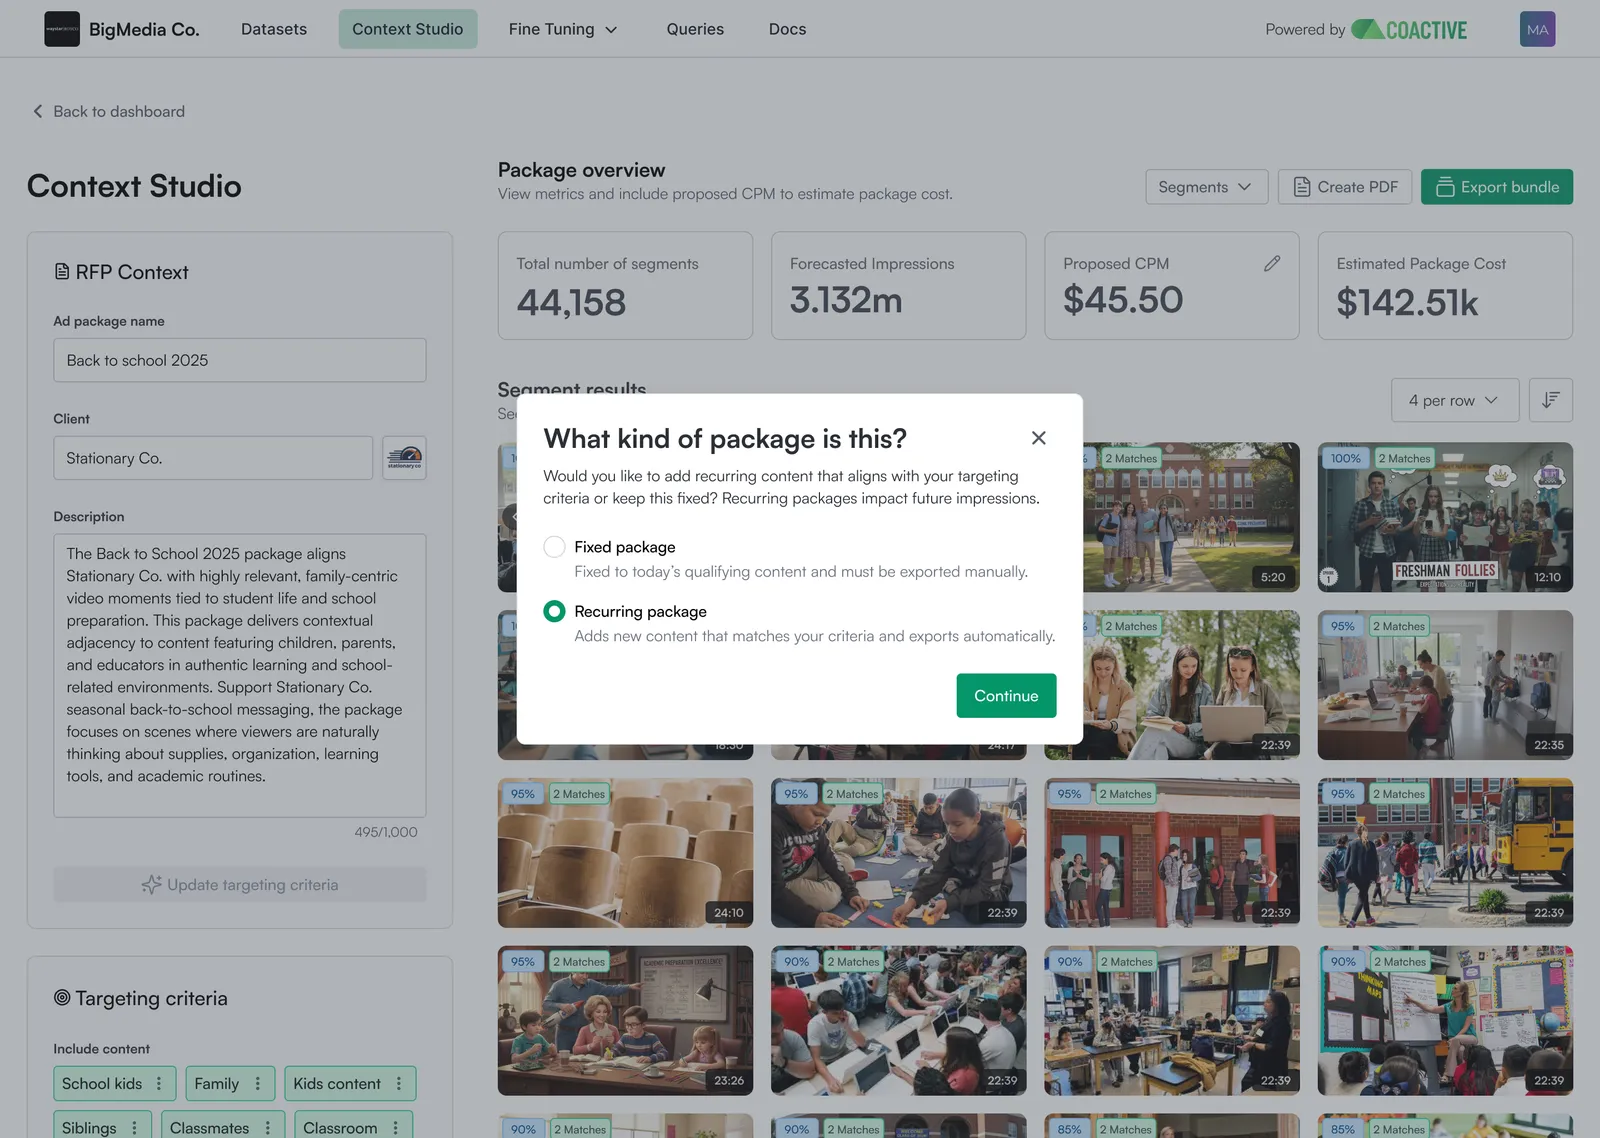Open the Docs tab
This screenshot has width=1600, height=1138.
point(787,29)
